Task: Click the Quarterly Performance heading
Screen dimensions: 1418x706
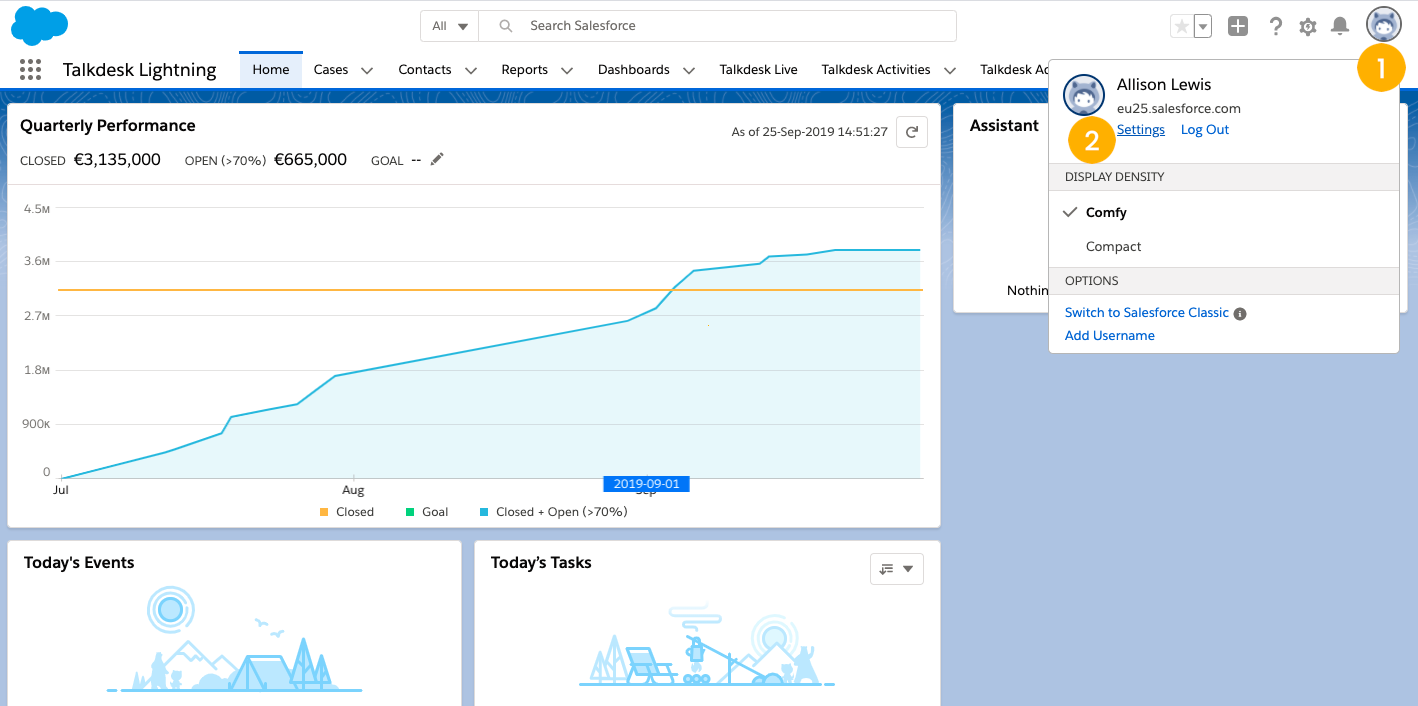Action: coord(108,125)
